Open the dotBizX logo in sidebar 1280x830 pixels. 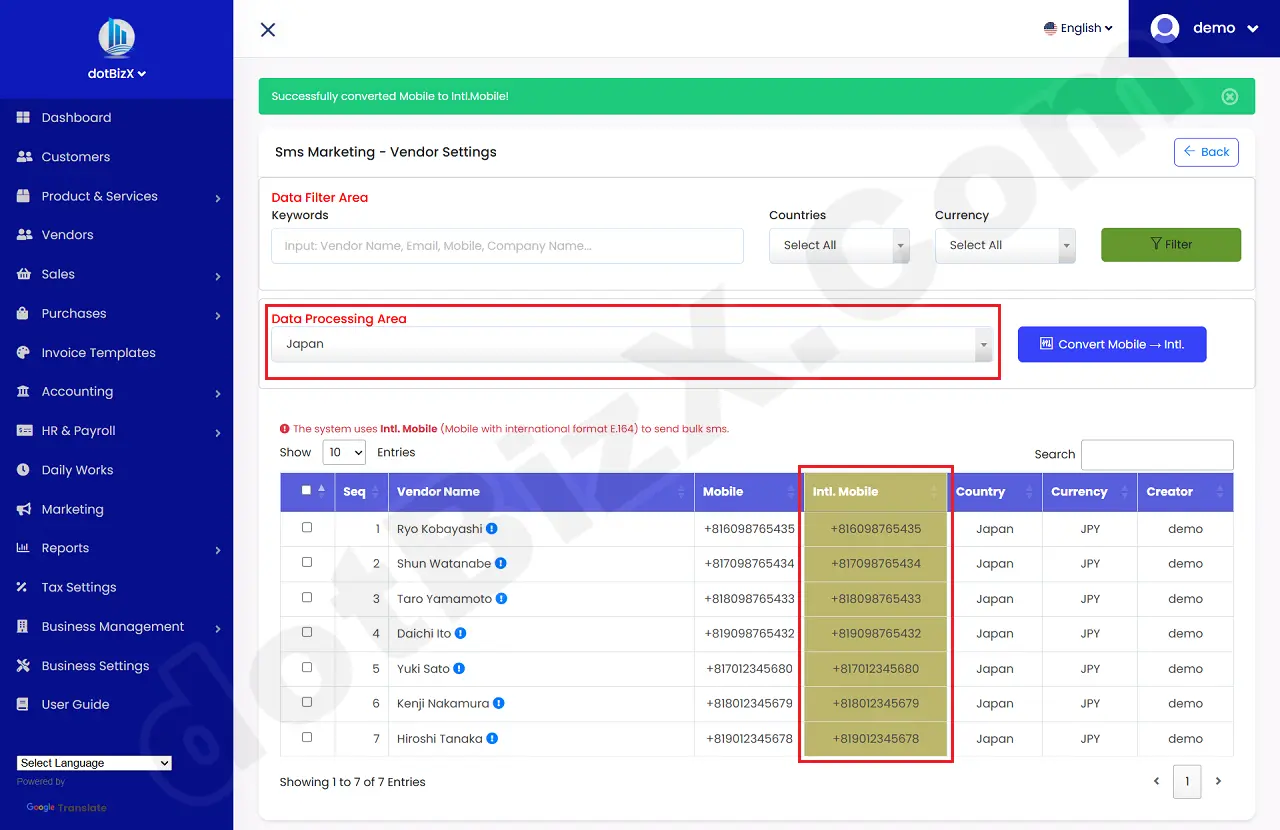(x=117, y=39)
